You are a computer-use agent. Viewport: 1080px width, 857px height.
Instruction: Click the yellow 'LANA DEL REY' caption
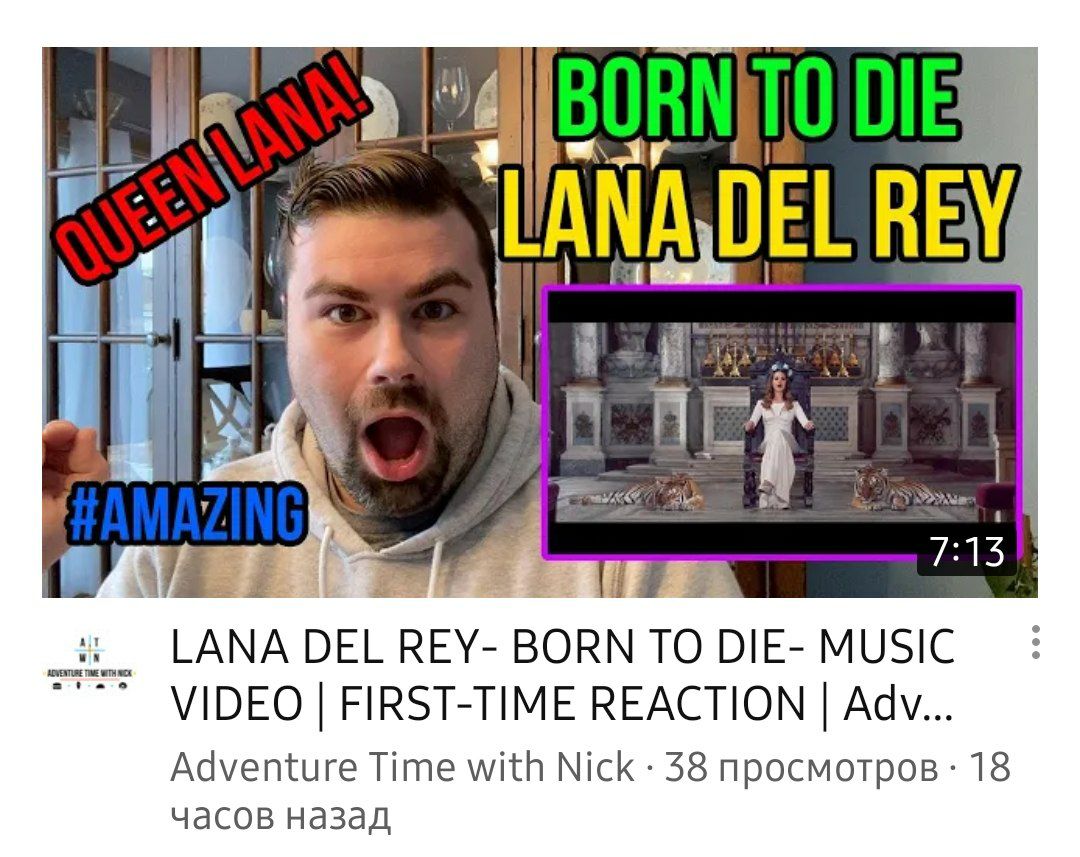pyautogui.click(x=757, y=212)
